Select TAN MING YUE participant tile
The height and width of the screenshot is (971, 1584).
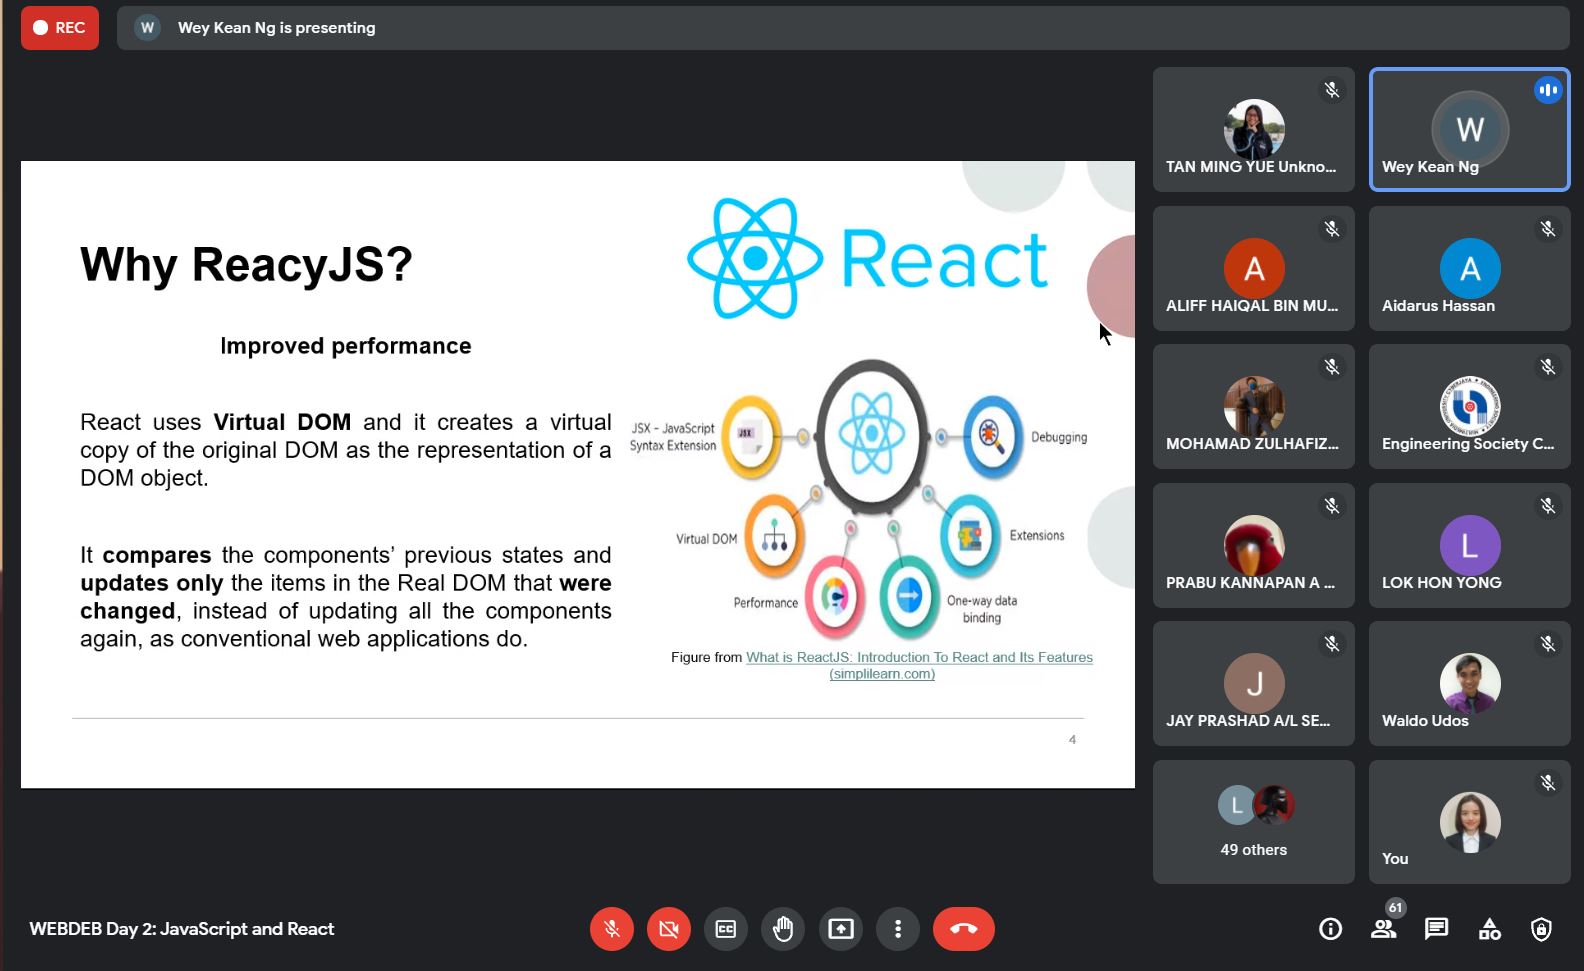click(x=1254, y=130)
